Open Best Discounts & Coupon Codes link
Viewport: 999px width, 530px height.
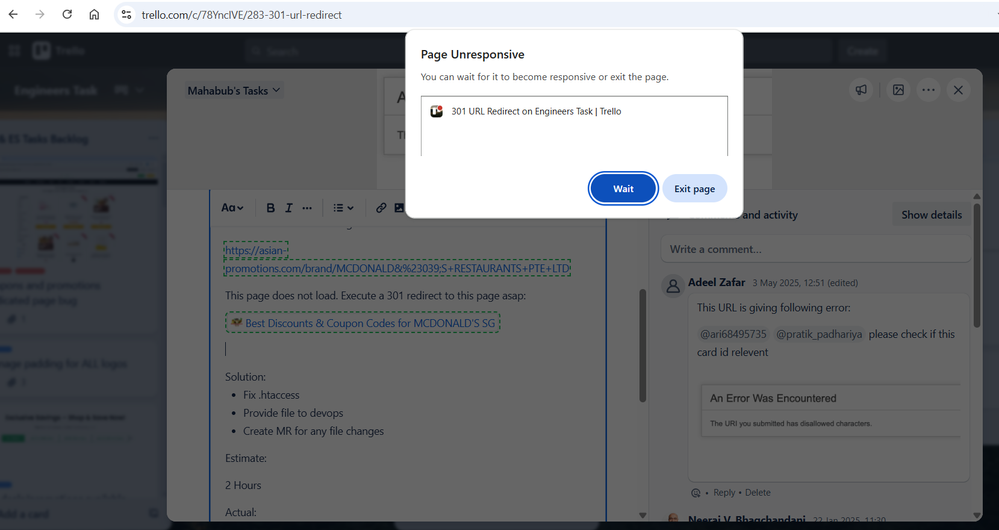pos(363,323)
